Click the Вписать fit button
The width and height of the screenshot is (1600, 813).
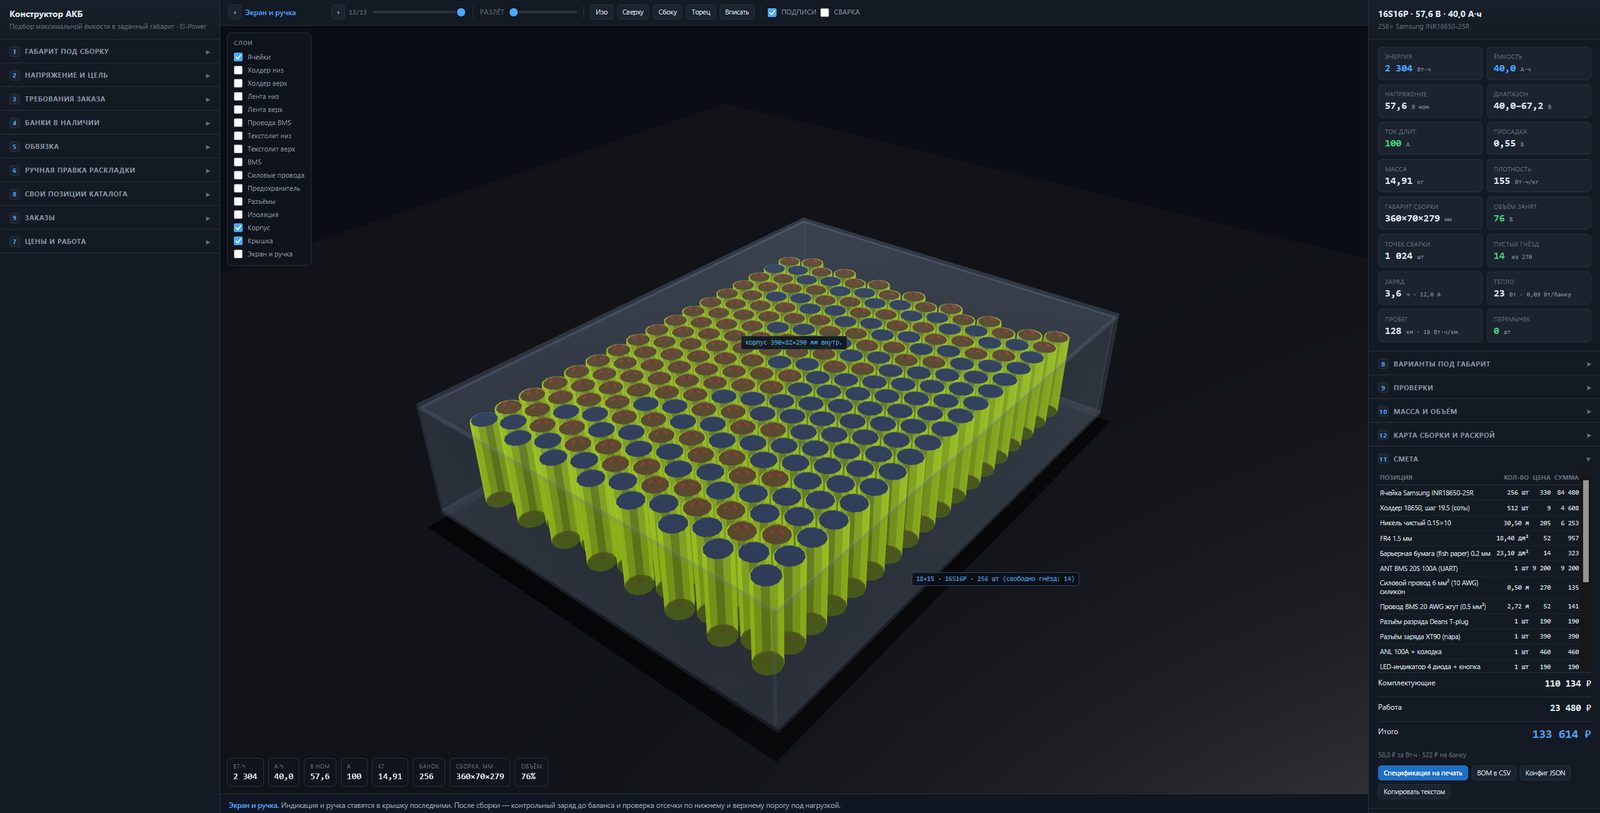tap(737, 12)
